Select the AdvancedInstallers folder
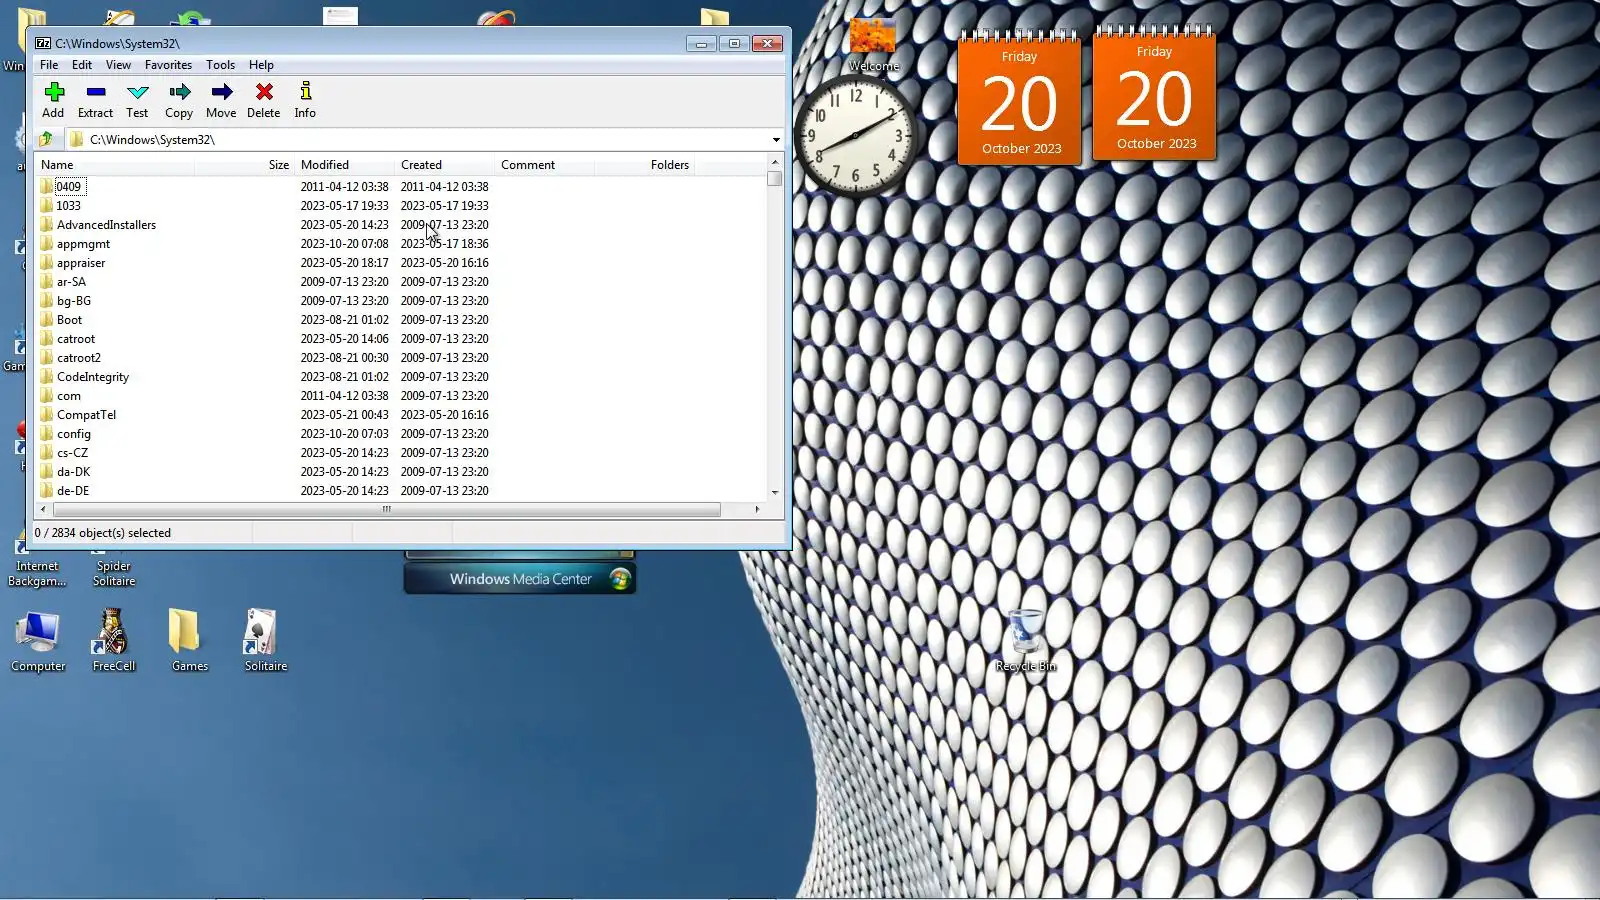Image resolution: width=1600 pixels, height=900 pixels. point(106,225)
